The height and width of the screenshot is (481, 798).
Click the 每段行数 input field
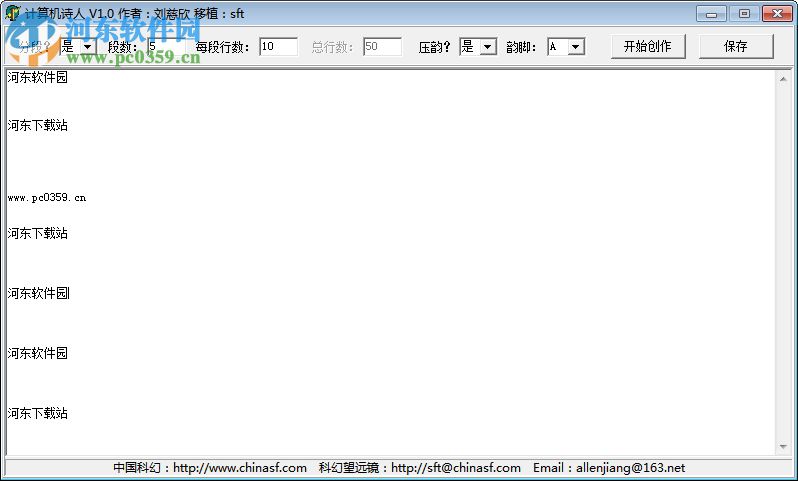click(x=278, y=47)
